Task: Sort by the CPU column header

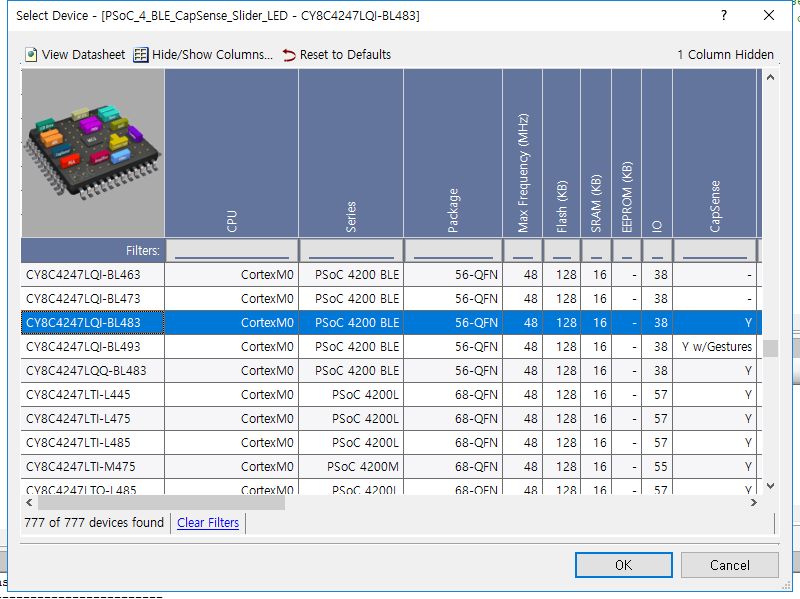Action: [231, 153]
